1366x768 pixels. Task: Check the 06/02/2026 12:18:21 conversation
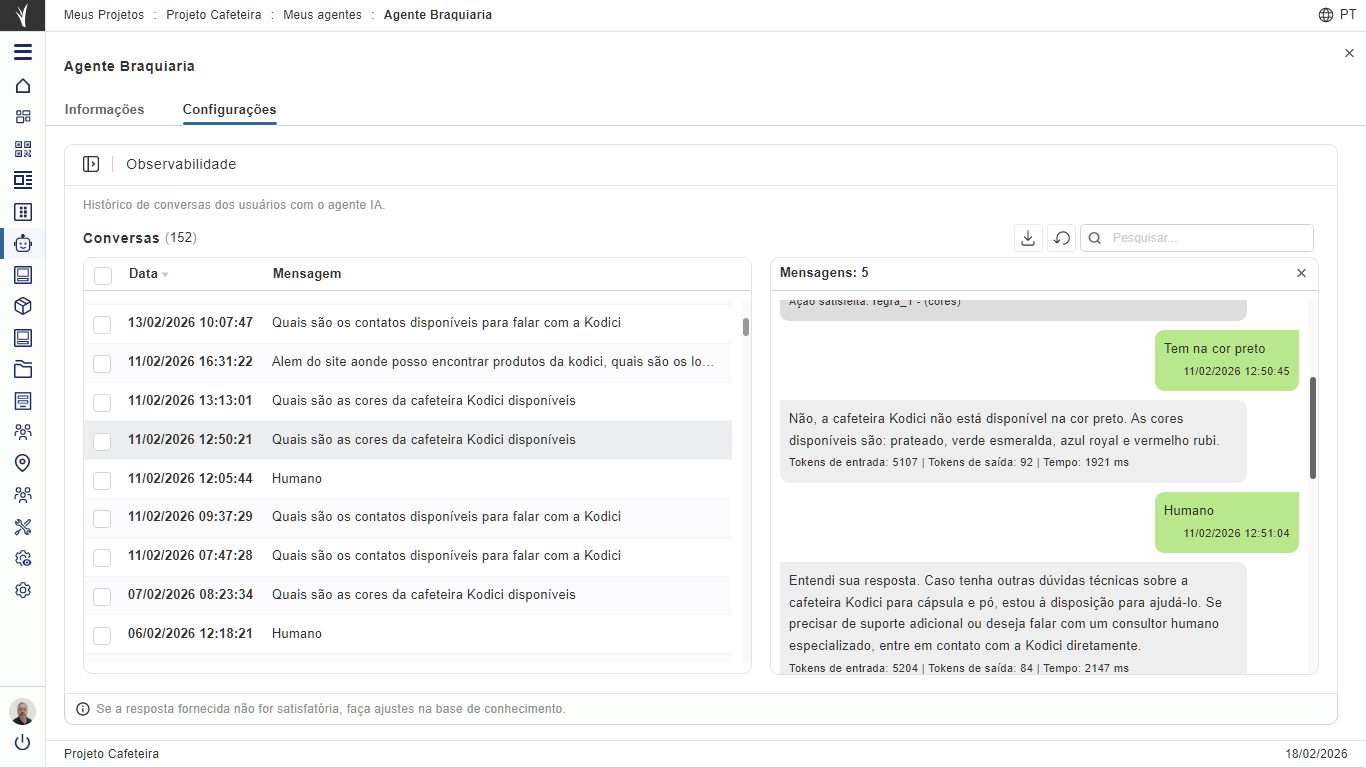pyautogui.click(x=102, y=635)
